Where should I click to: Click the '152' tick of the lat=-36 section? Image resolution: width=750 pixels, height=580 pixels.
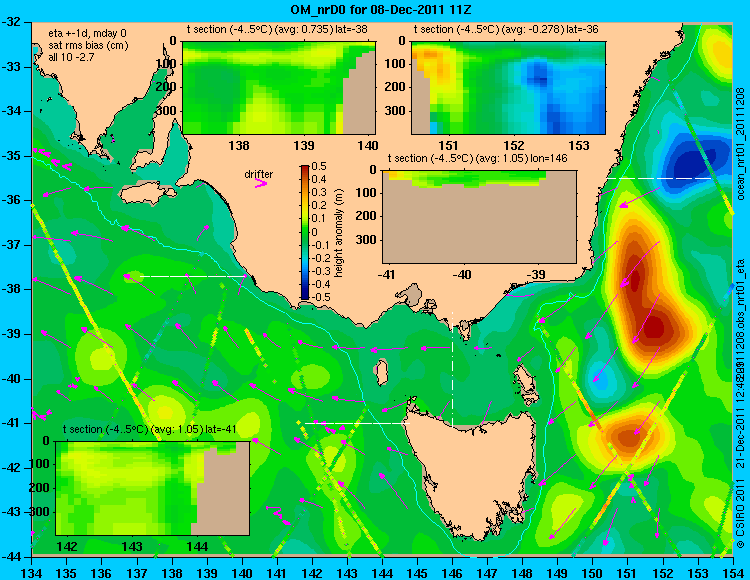point(514,146)
